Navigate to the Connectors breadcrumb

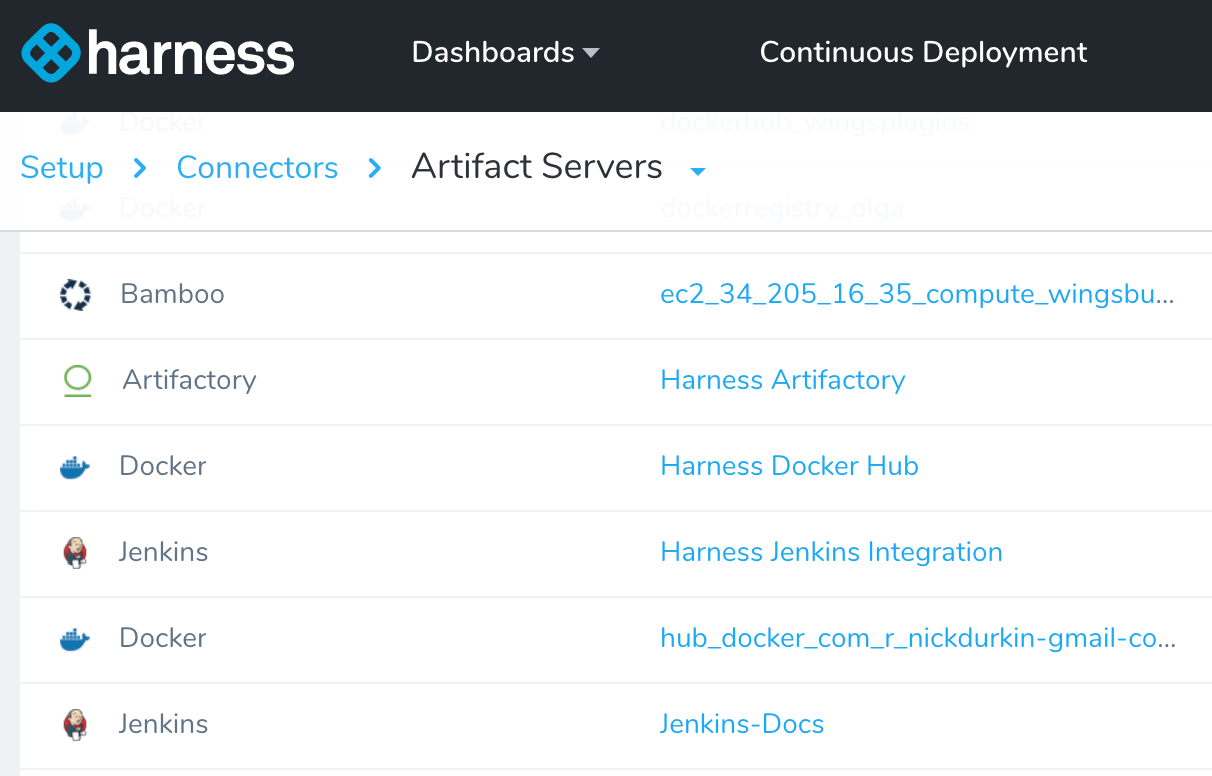[x=257, y=167]
